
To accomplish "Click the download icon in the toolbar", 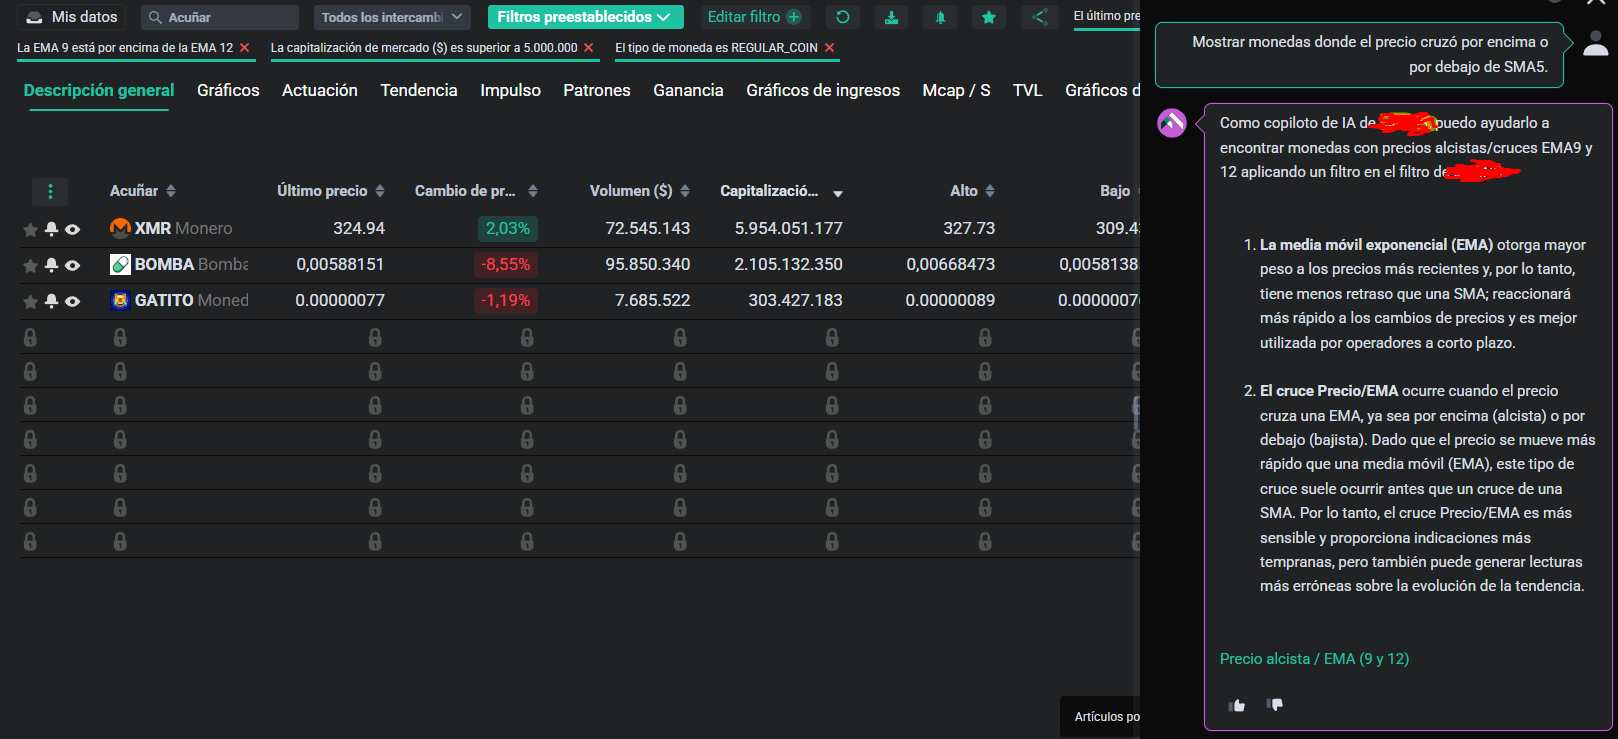I will click(x=891, y=17).
